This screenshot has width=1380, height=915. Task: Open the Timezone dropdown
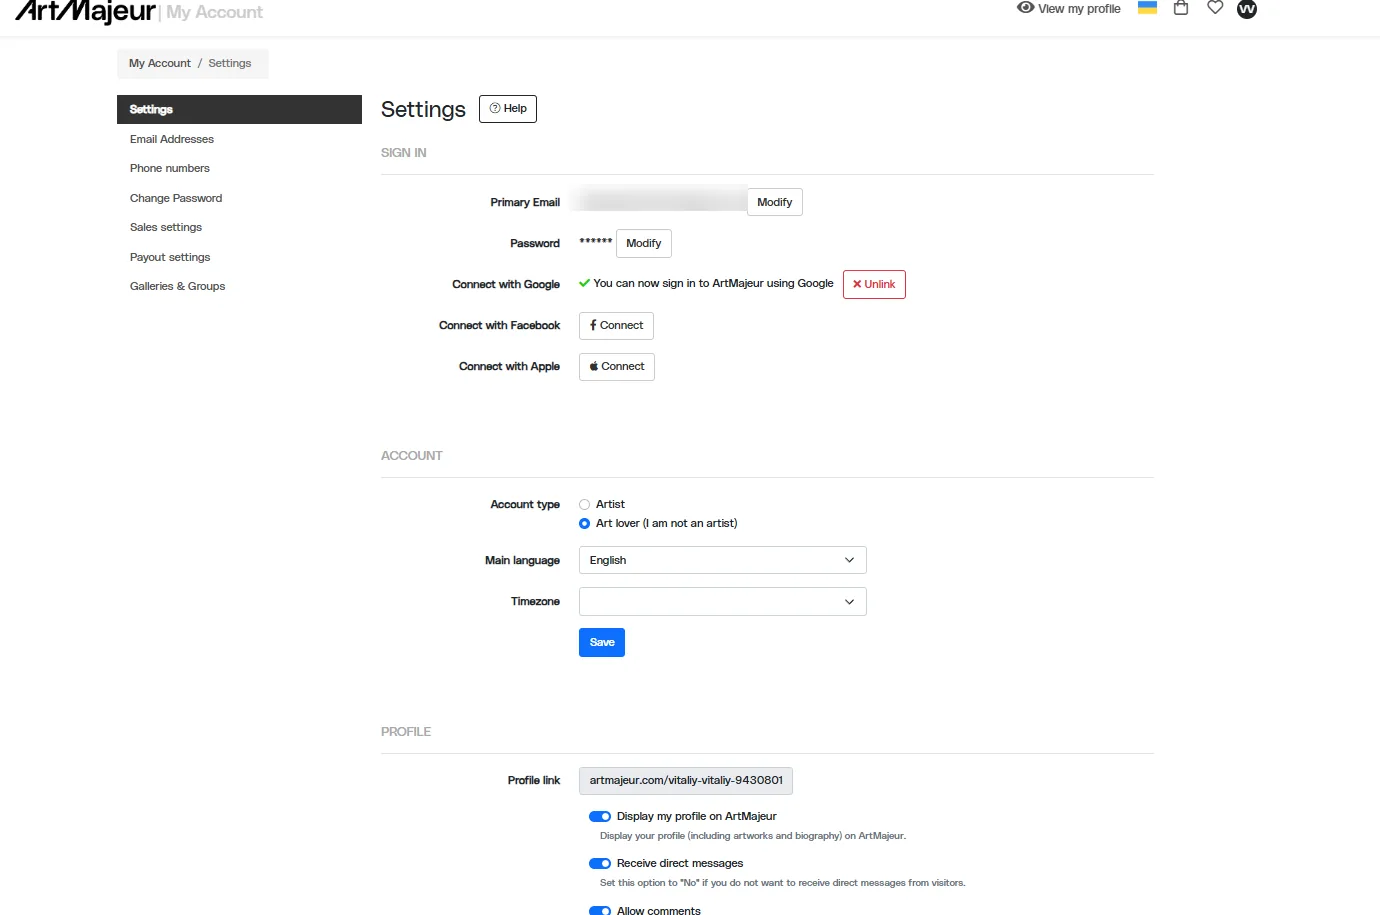pos(723,601)
